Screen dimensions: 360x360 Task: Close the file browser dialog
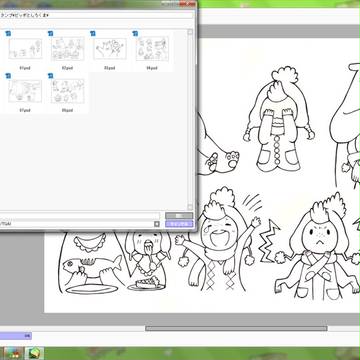pos(187,4)
